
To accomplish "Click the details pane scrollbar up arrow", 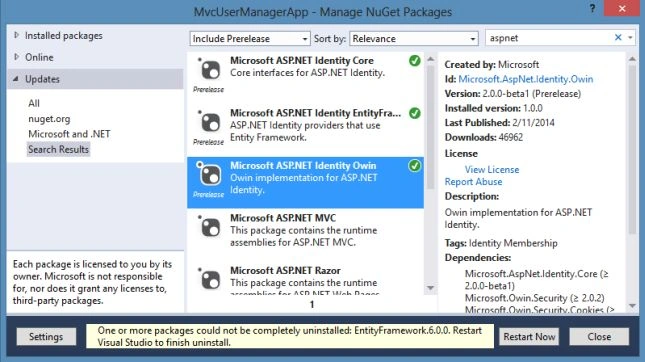I will (632, 59).
